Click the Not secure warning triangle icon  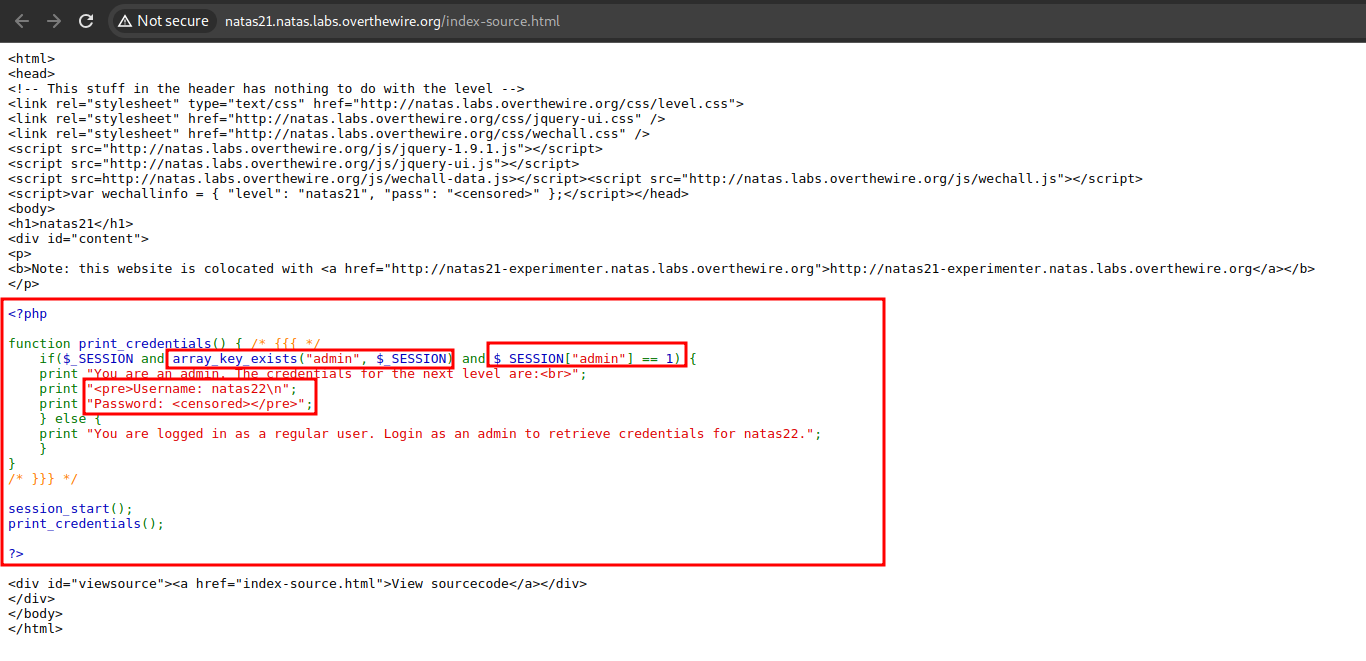tap(125, 21)
